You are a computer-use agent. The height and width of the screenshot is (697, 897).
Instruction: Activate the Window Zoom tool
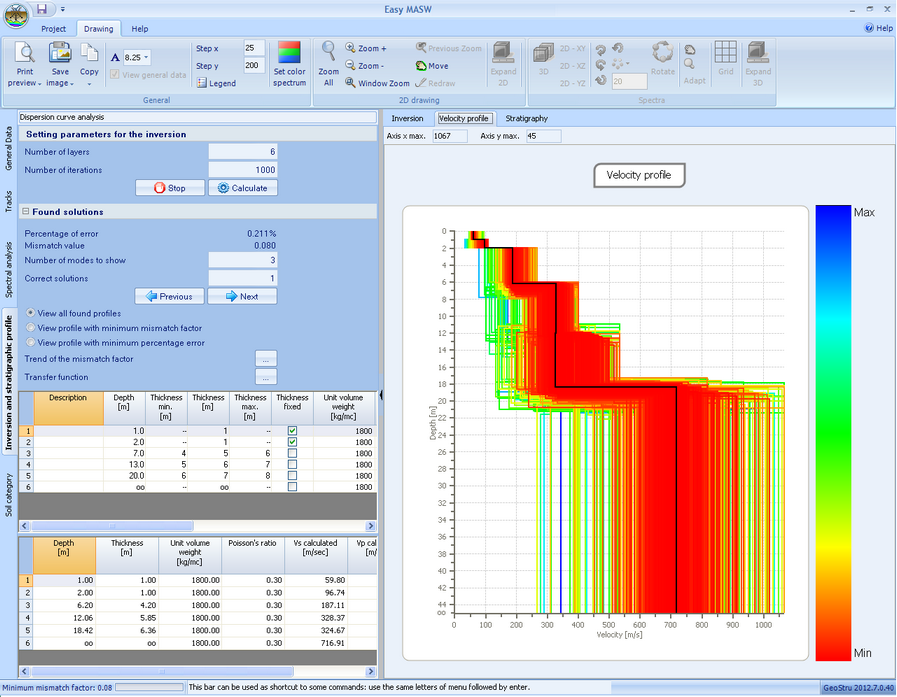pos(378,83)
